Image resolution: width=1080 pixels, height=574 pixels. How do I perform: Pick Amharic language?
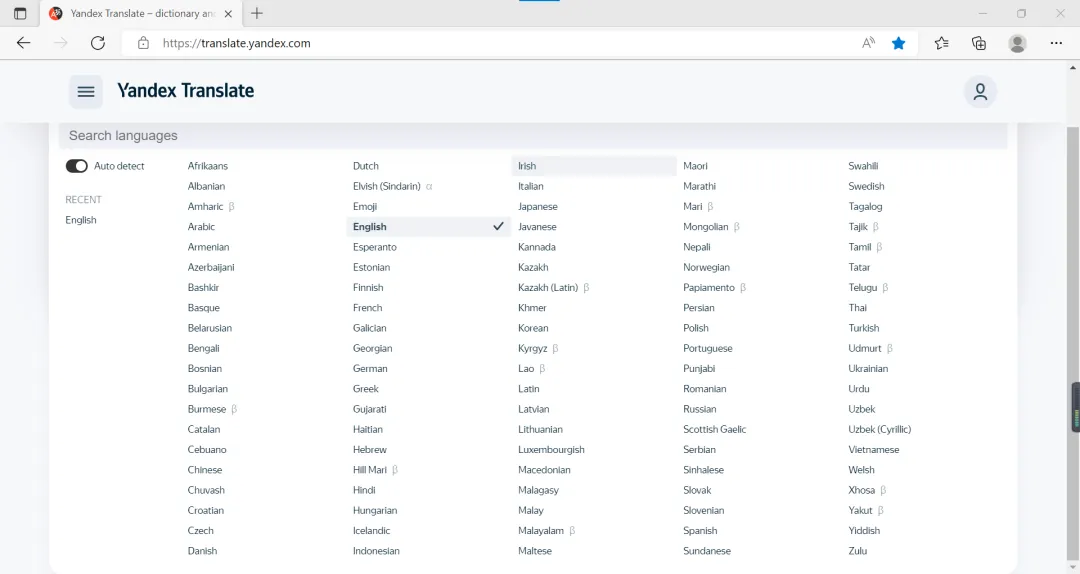click(205, 207)
